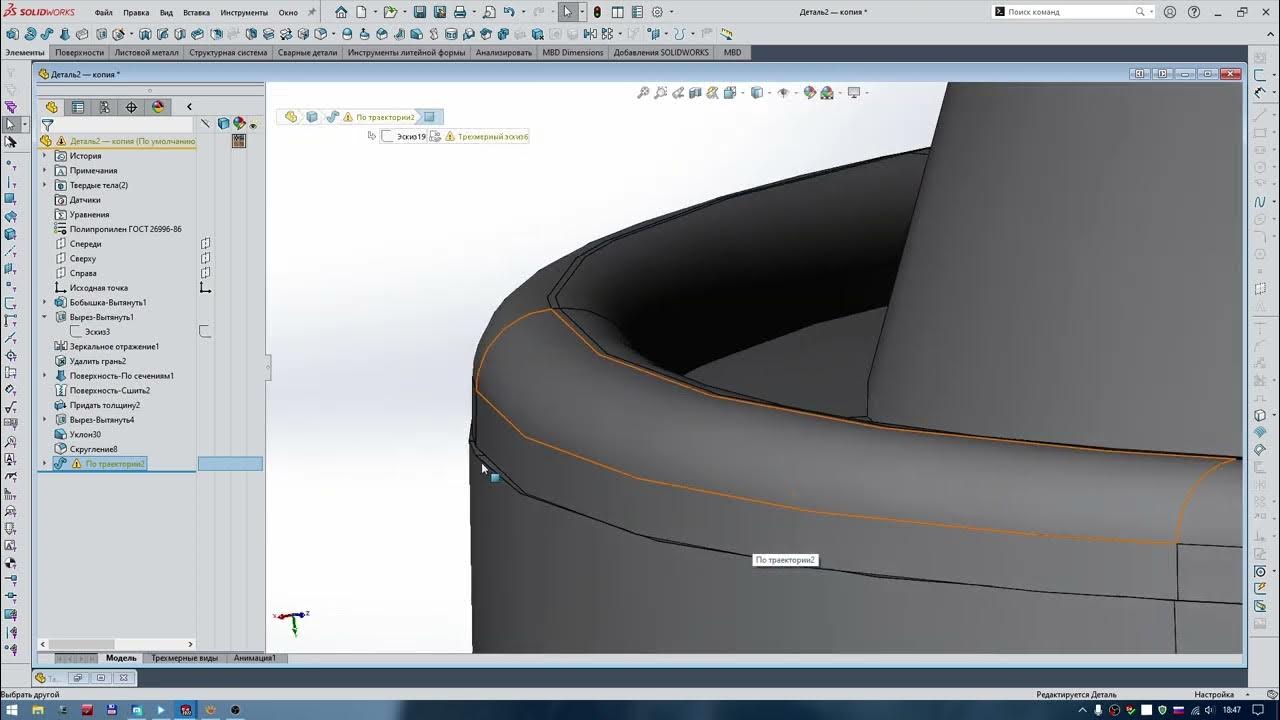The width and height of the screenshot is (1280, 720).
Task: Expand the Бобышка-Вытянуть1 feature arrow
Action: (x=44, y=302)
